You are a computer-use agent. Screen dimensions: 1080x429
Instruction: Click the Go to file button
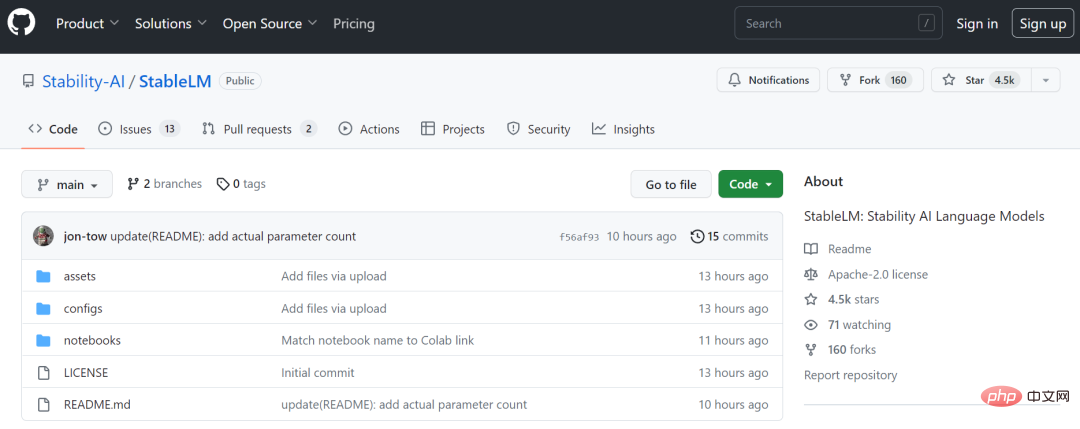coord(671,184)
